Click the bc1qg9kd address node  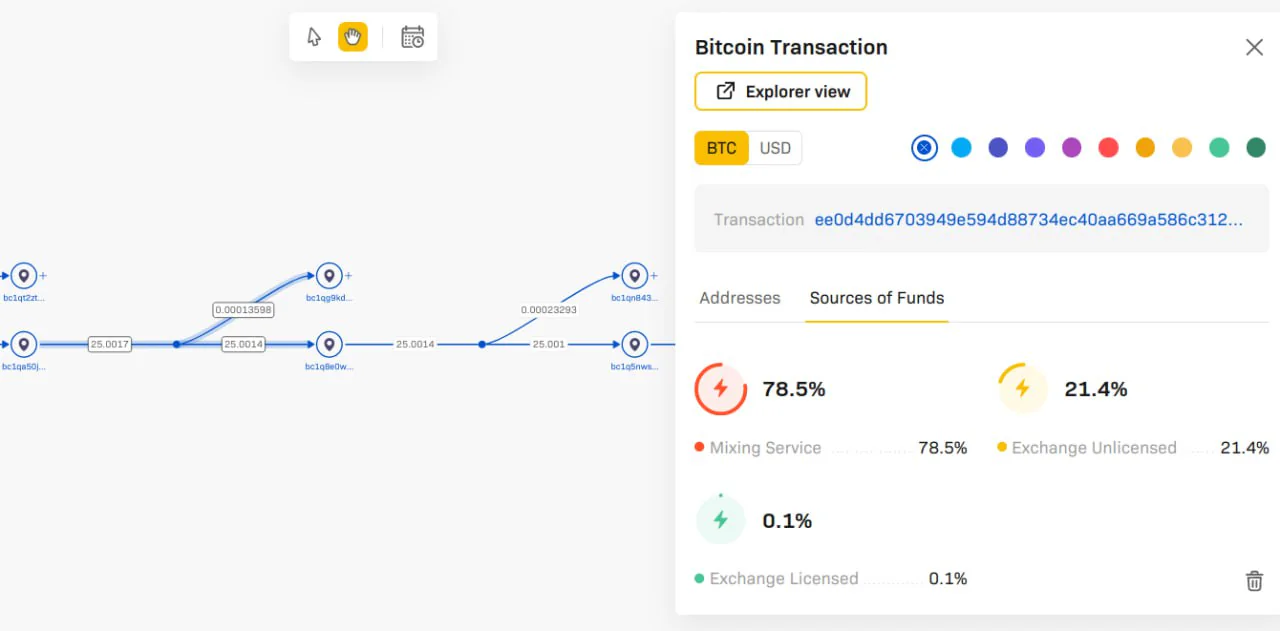pyautogui.click(x=329, y=276)
